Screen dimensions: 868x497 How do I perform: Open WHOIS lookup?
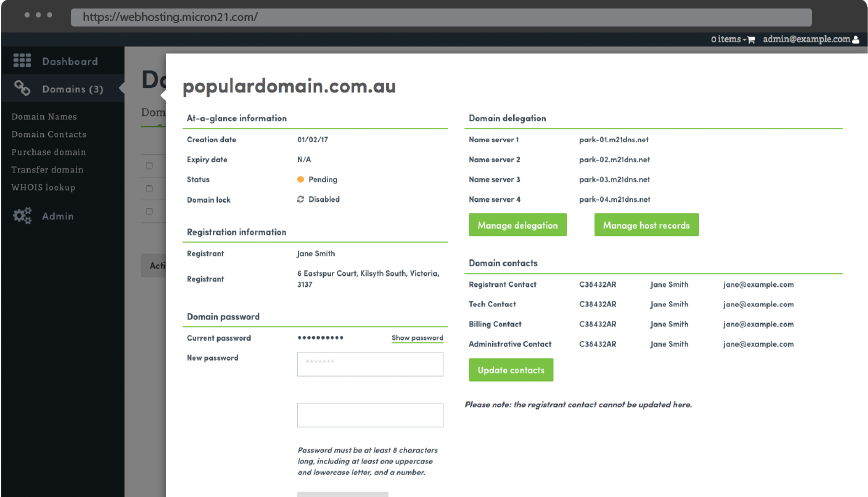click(x=43, y=188)
